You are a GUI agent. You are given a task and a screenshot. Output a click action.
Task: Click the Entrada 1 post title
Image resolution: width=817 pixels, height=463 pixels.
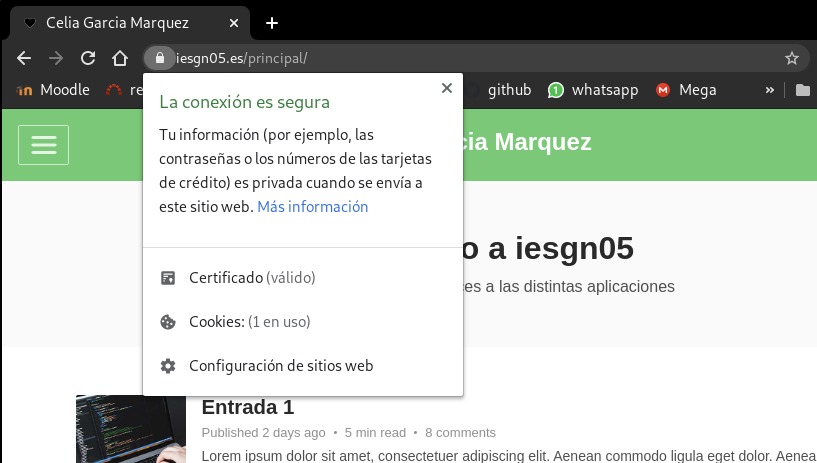(248, 407)
